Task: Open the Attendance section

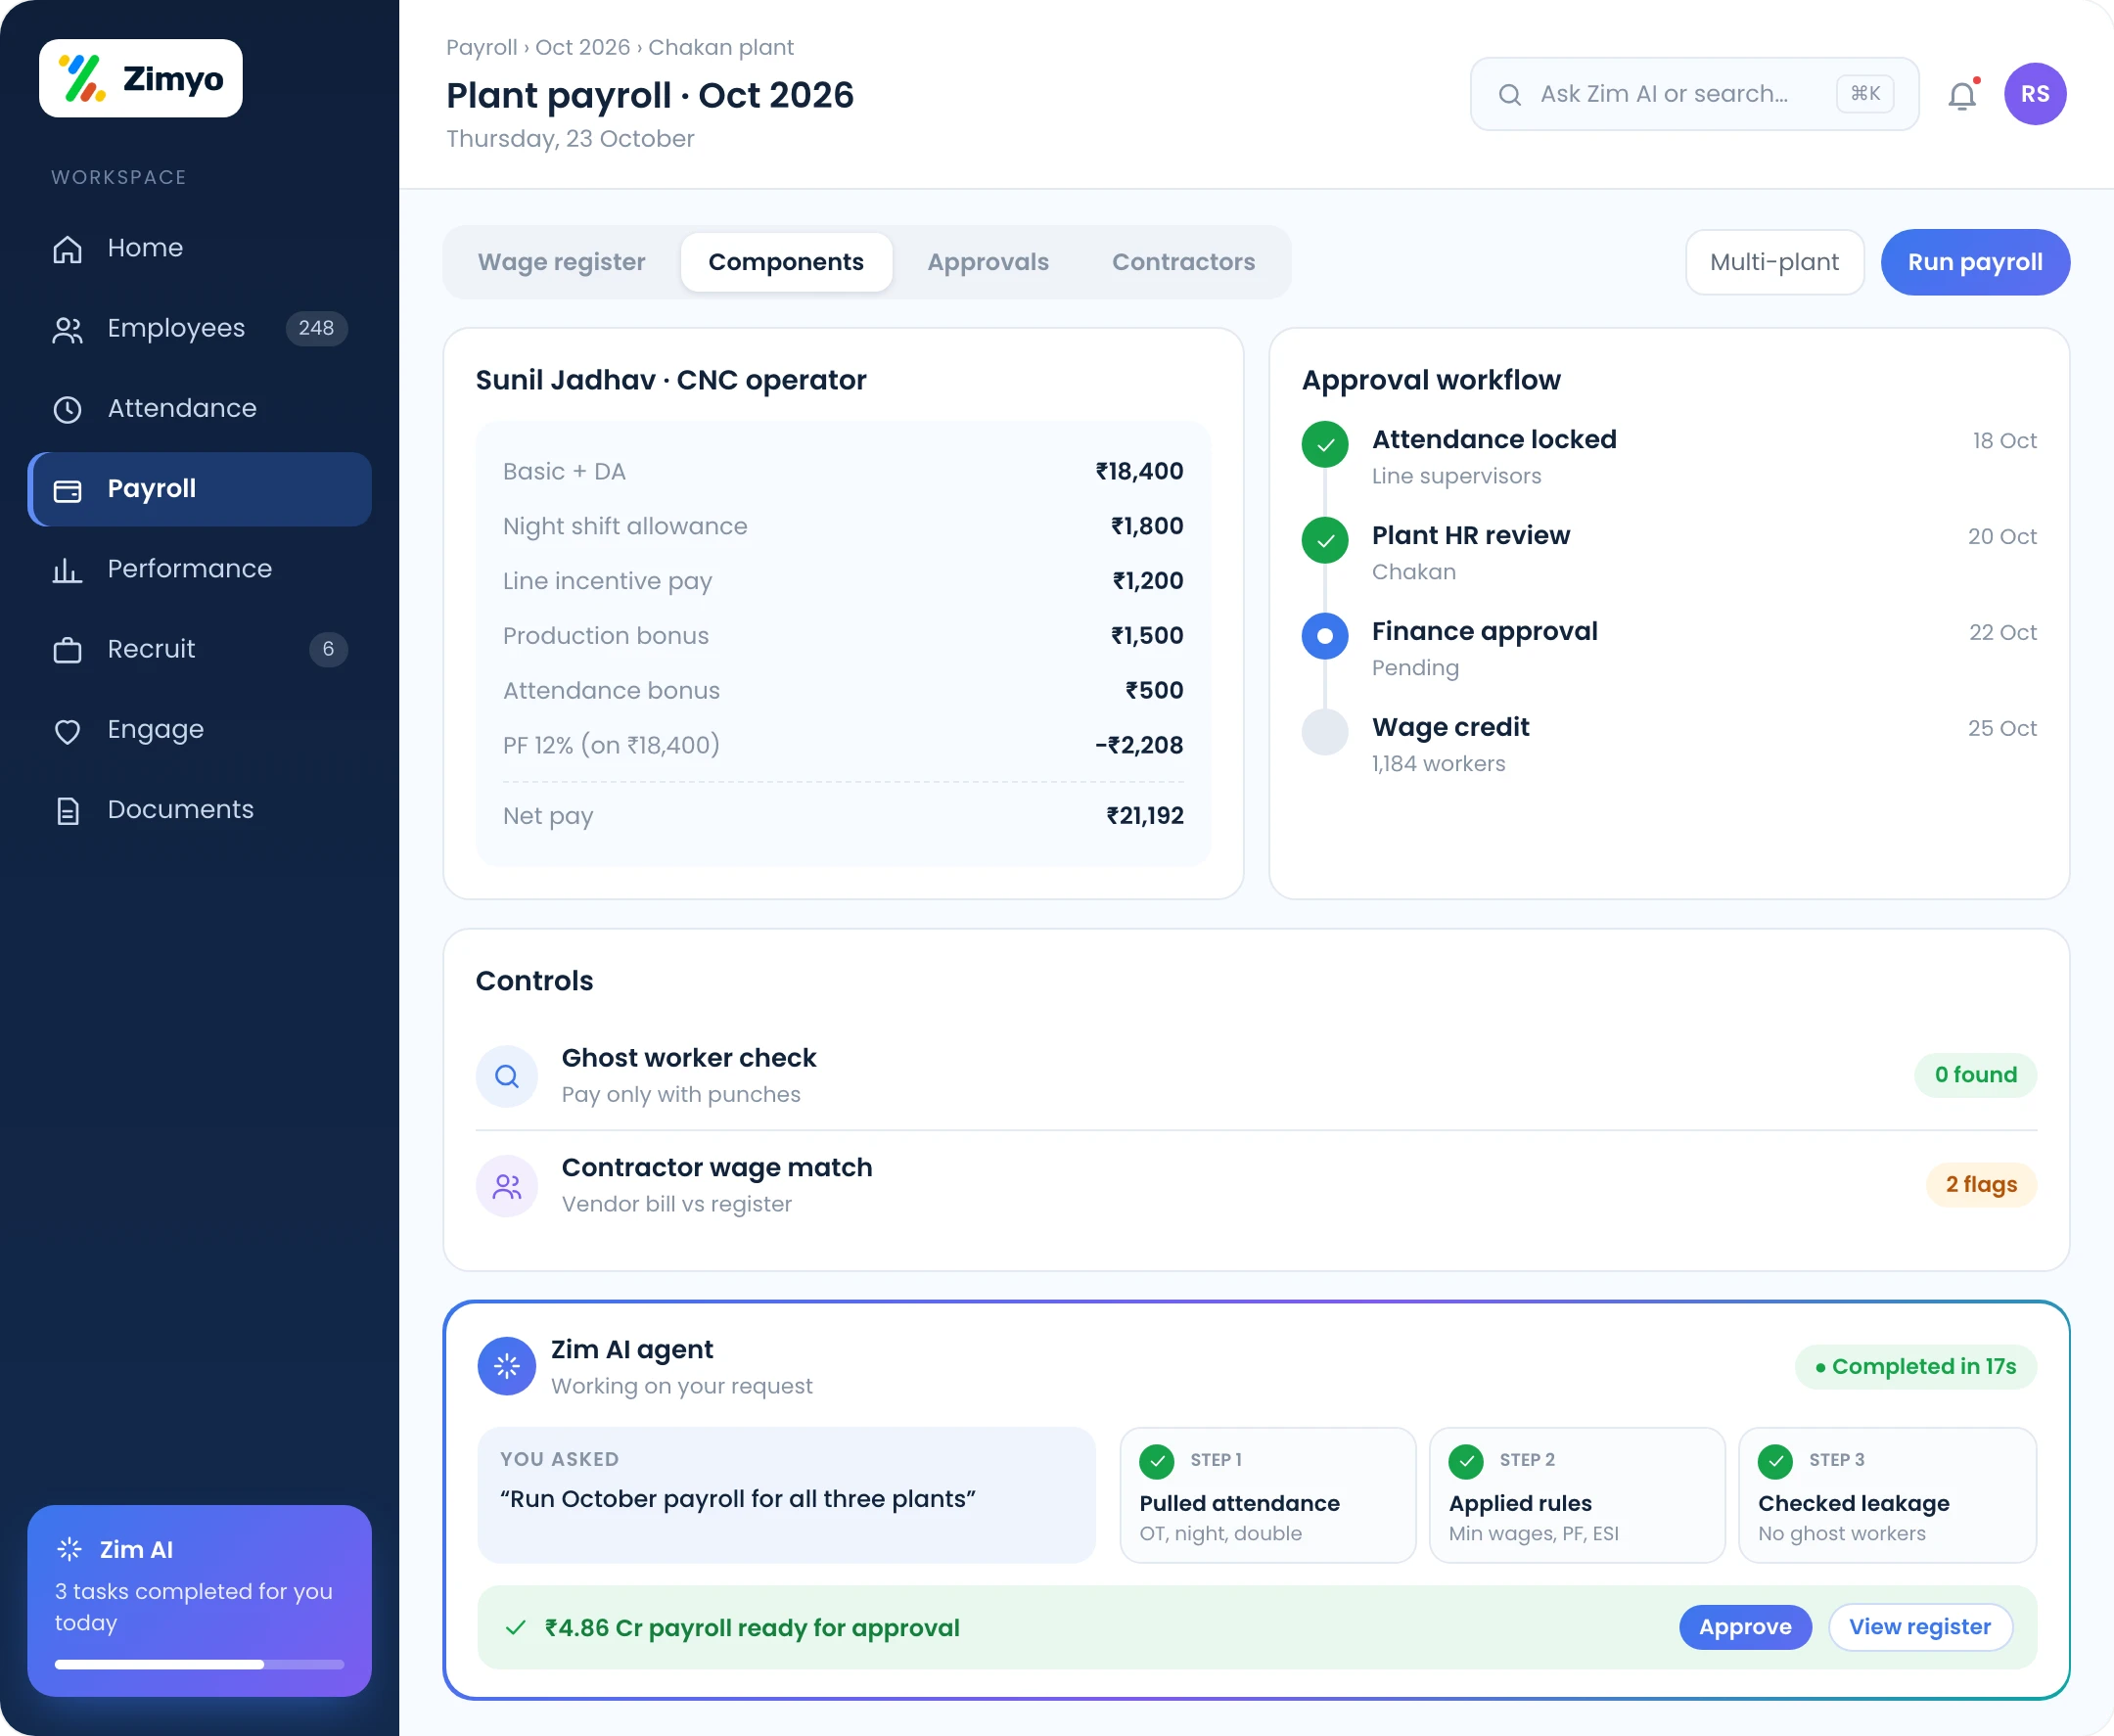Action: click(x=200, y=408)
